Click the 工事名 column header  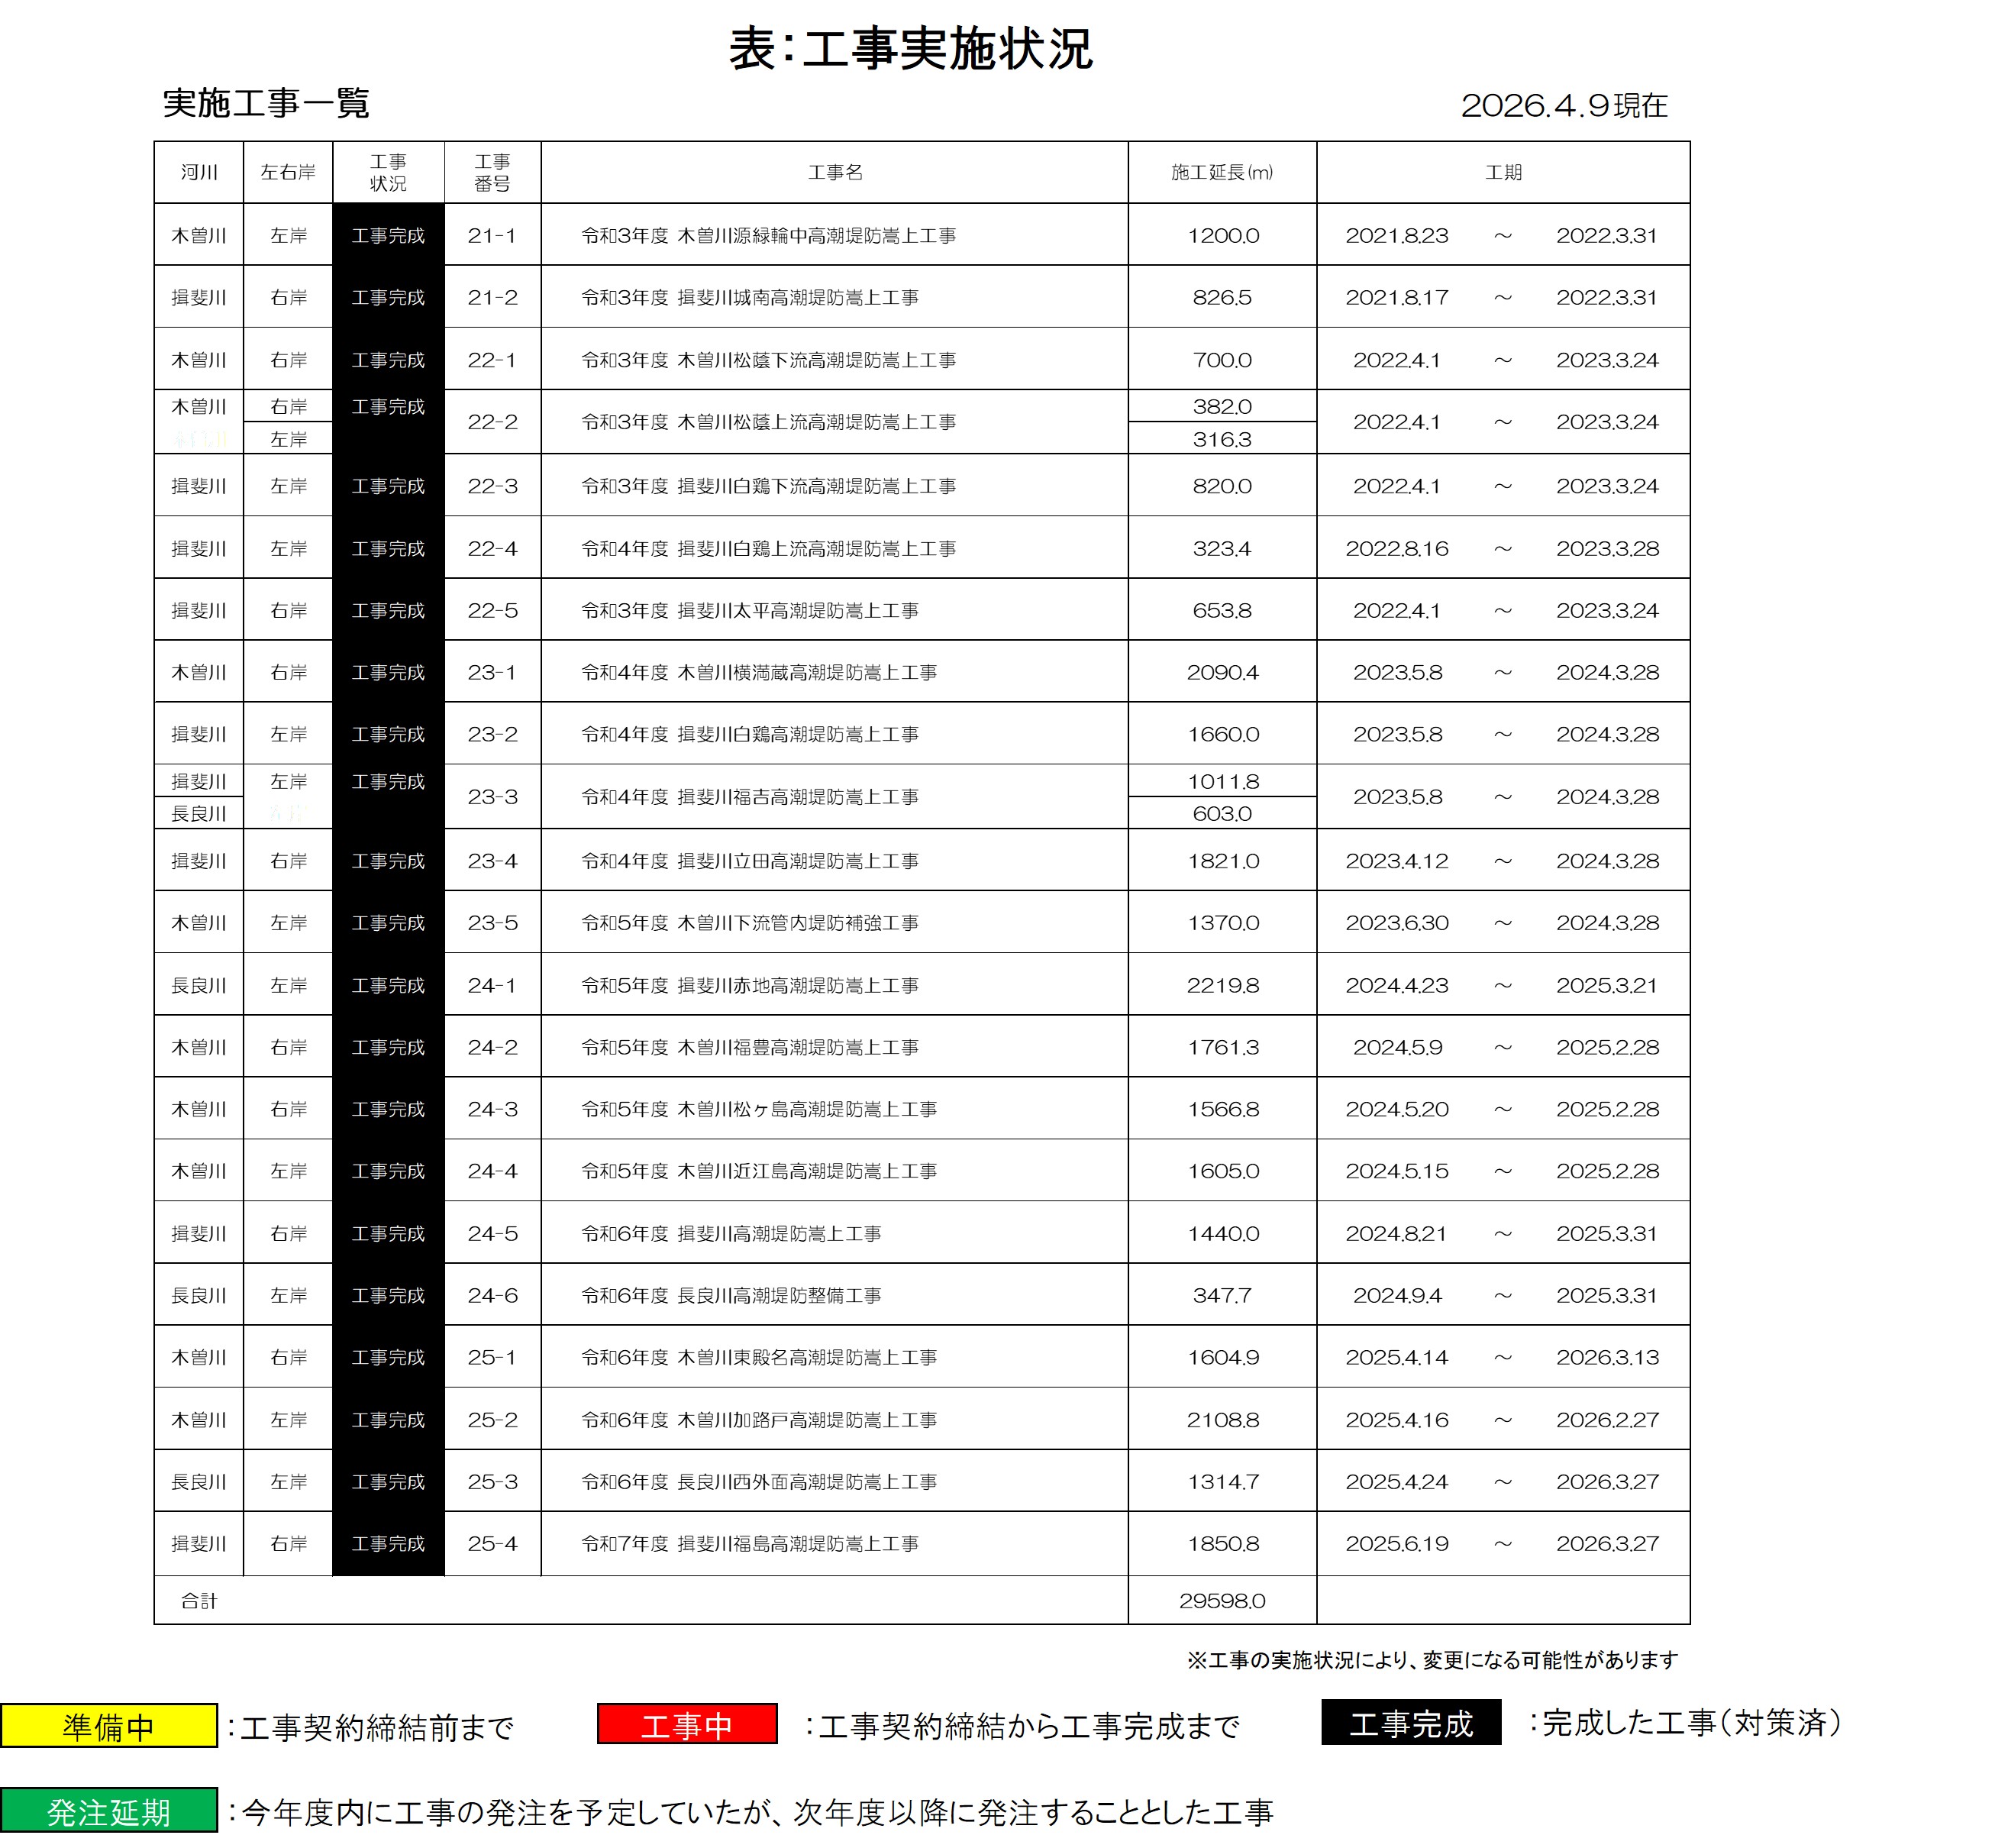(x=834, y=172)
